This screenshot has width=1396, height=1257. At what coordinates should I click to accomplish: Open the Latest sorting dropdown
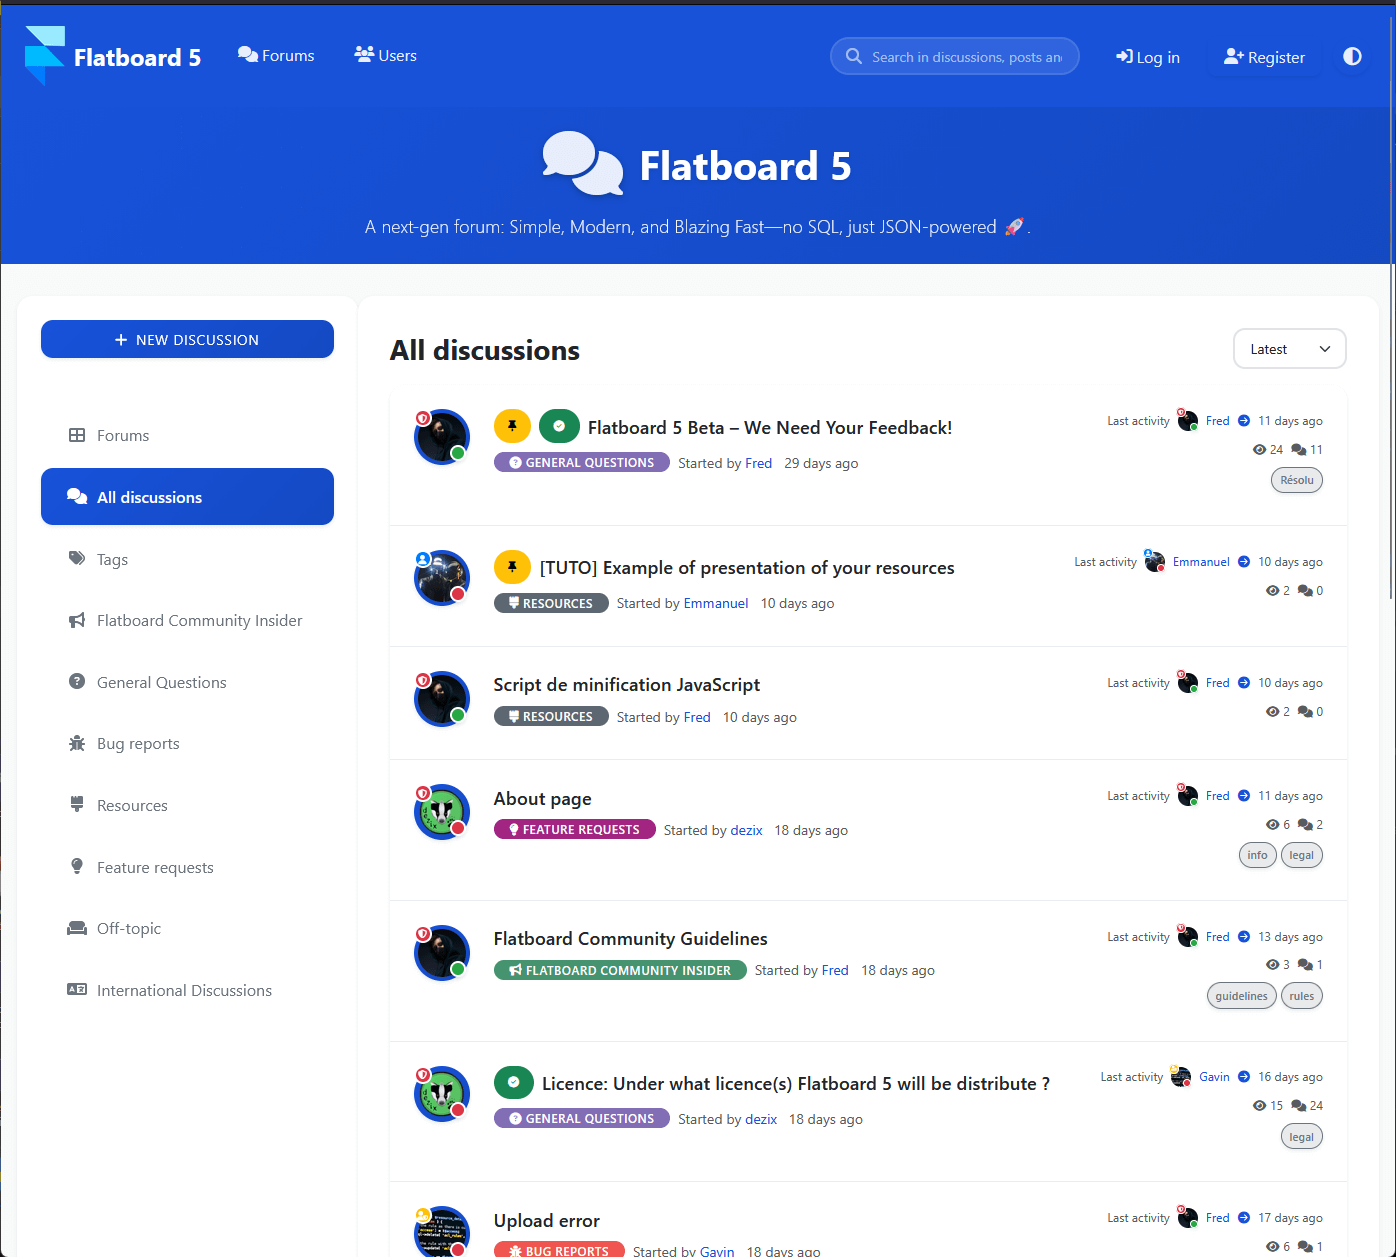(1289, 348)
